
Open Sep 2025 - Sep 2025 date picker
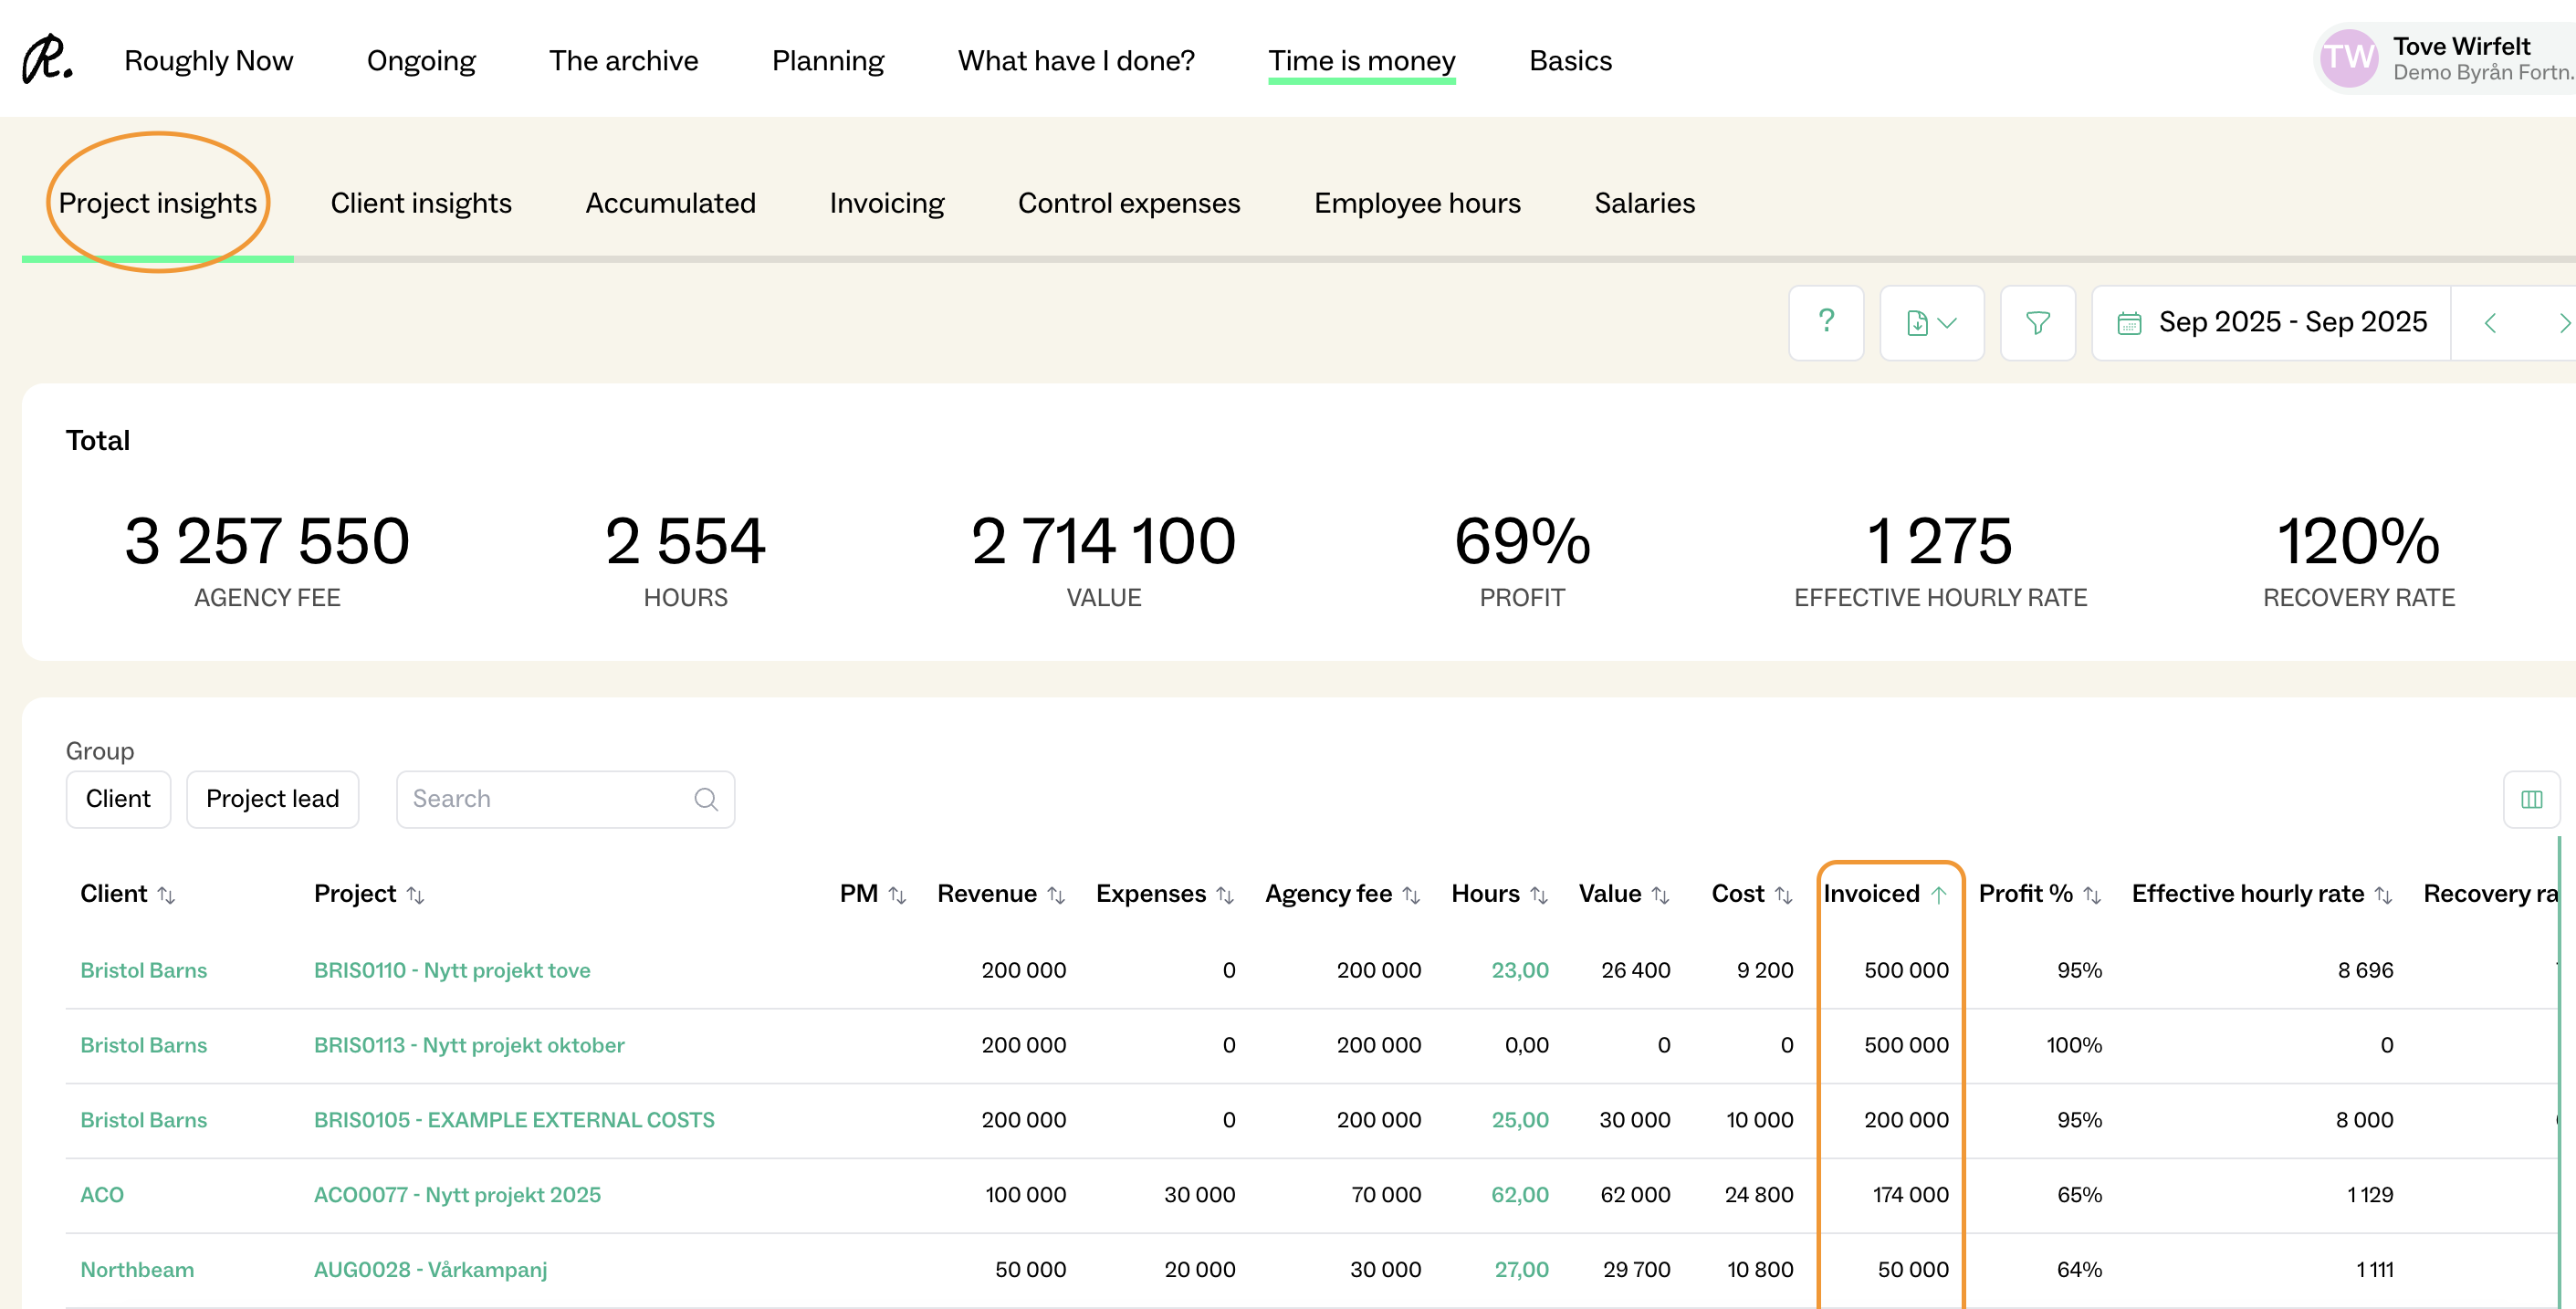click(2292, 322)
